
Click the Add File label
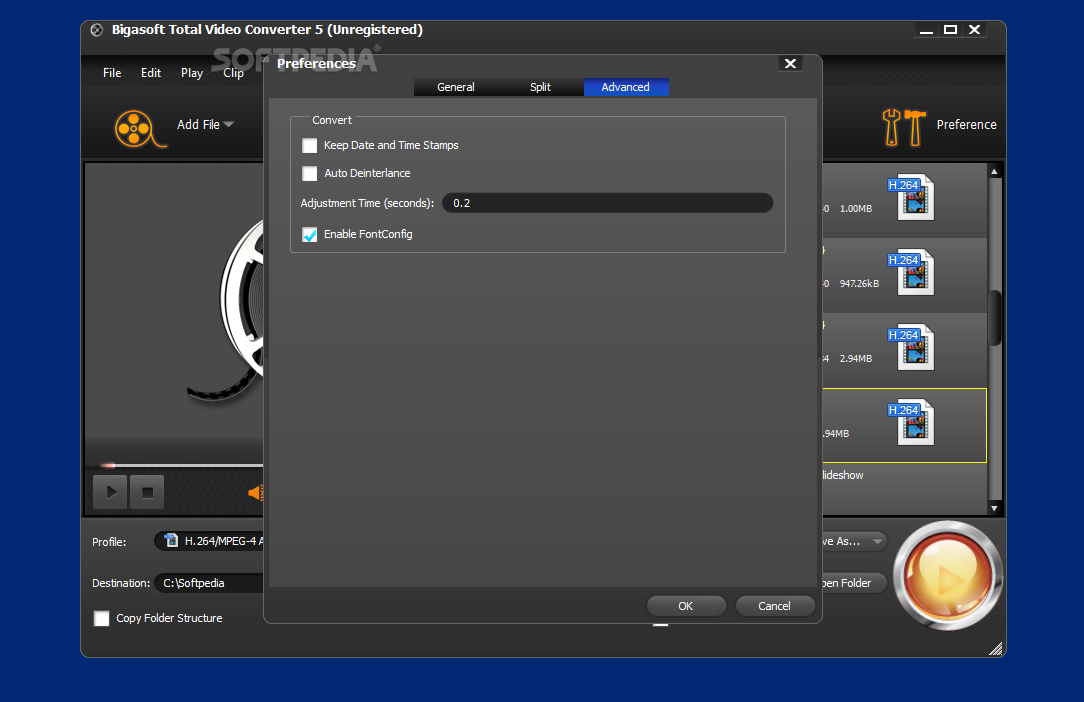(x=198, y=124)
